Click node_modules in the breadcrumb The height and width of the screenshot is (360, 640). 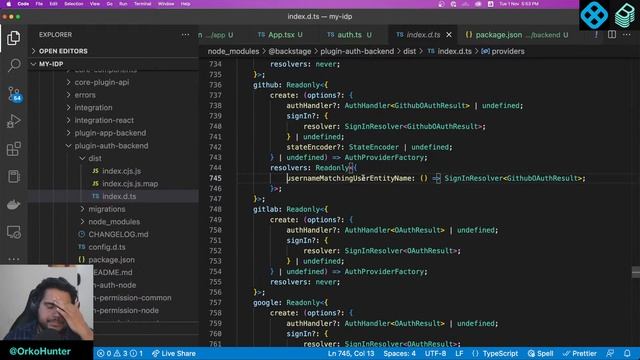(233, 51)
